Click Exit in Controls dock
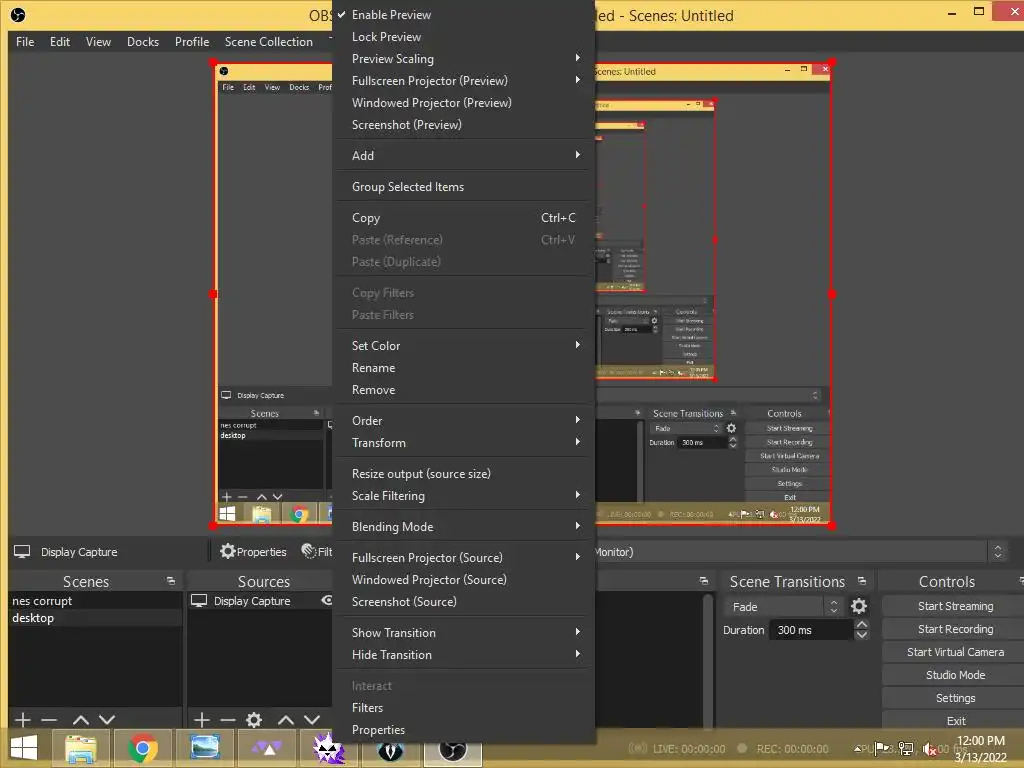This screenshot has width=1024, height=768. click(955, 720)
